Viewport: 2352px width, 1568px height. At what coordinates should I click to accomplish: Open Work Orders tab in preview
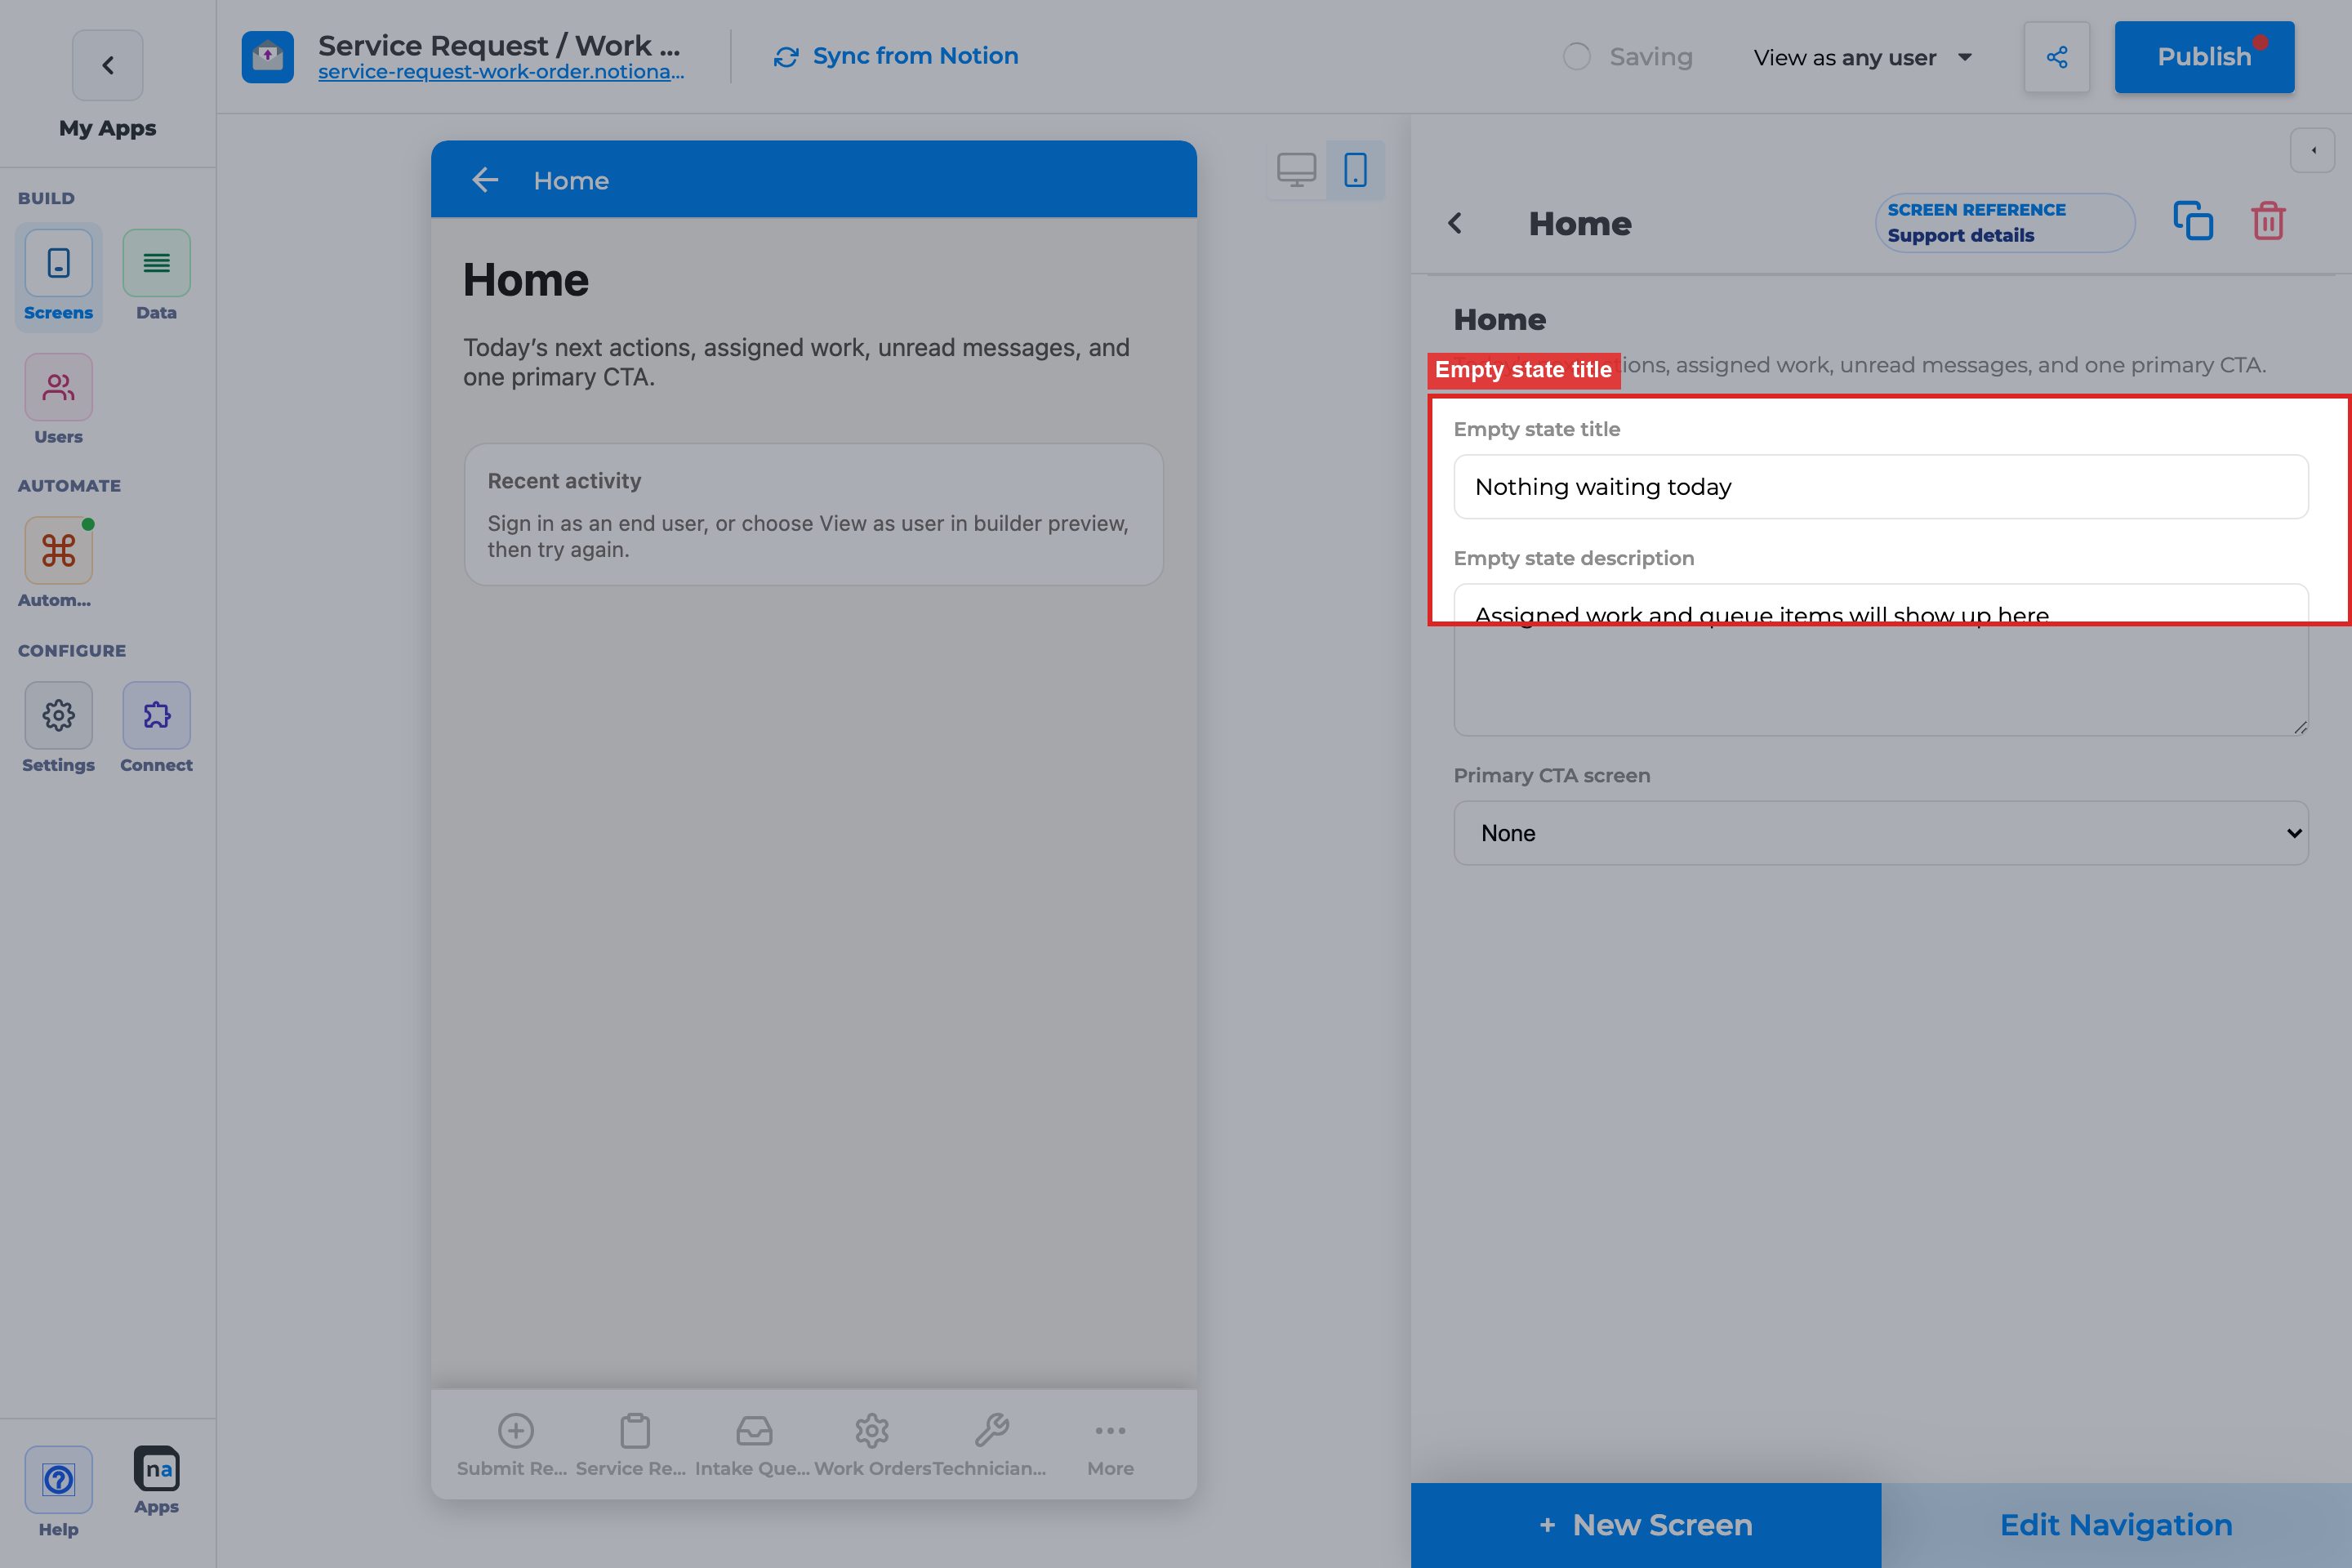(872, 1444)
